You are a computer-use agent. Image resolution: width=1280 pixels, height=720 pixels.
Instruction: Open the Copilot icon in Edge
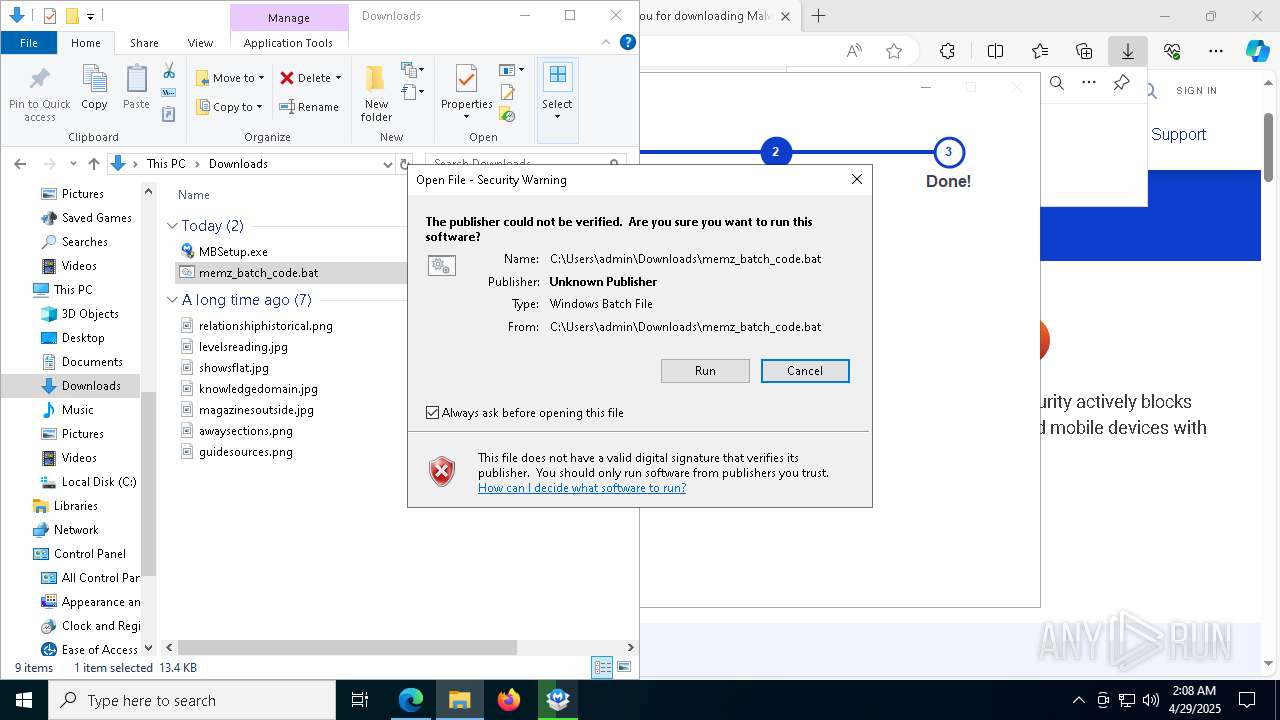[1257, 51]
